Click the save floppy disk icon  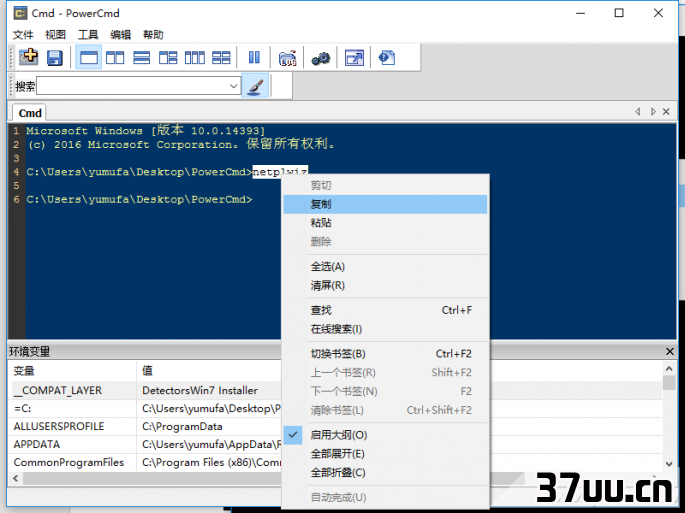coord(55,58)
